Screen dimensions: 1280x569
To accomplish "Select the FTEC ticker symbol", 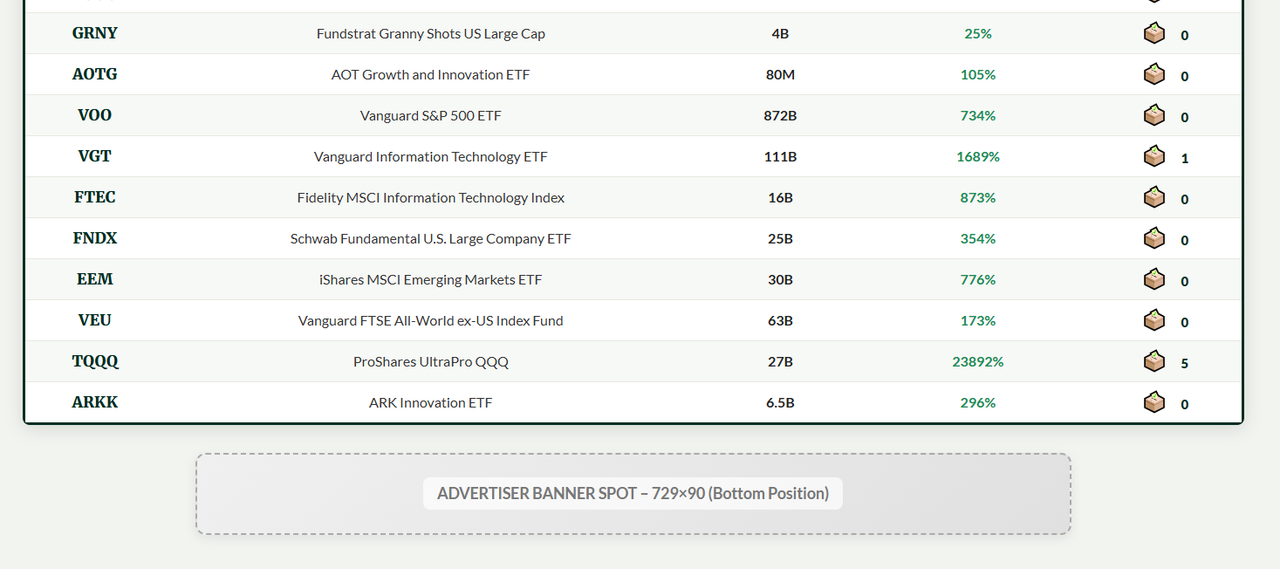I will tap(95, 197).
